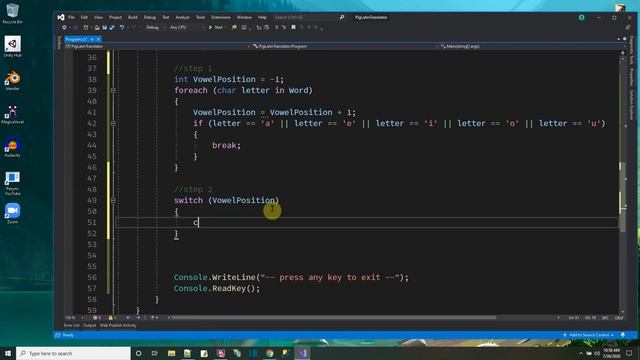Click the Task View icon on taskbar
Image resolution: width=640 pixels, height=360 pixels.
click(154, 353)
